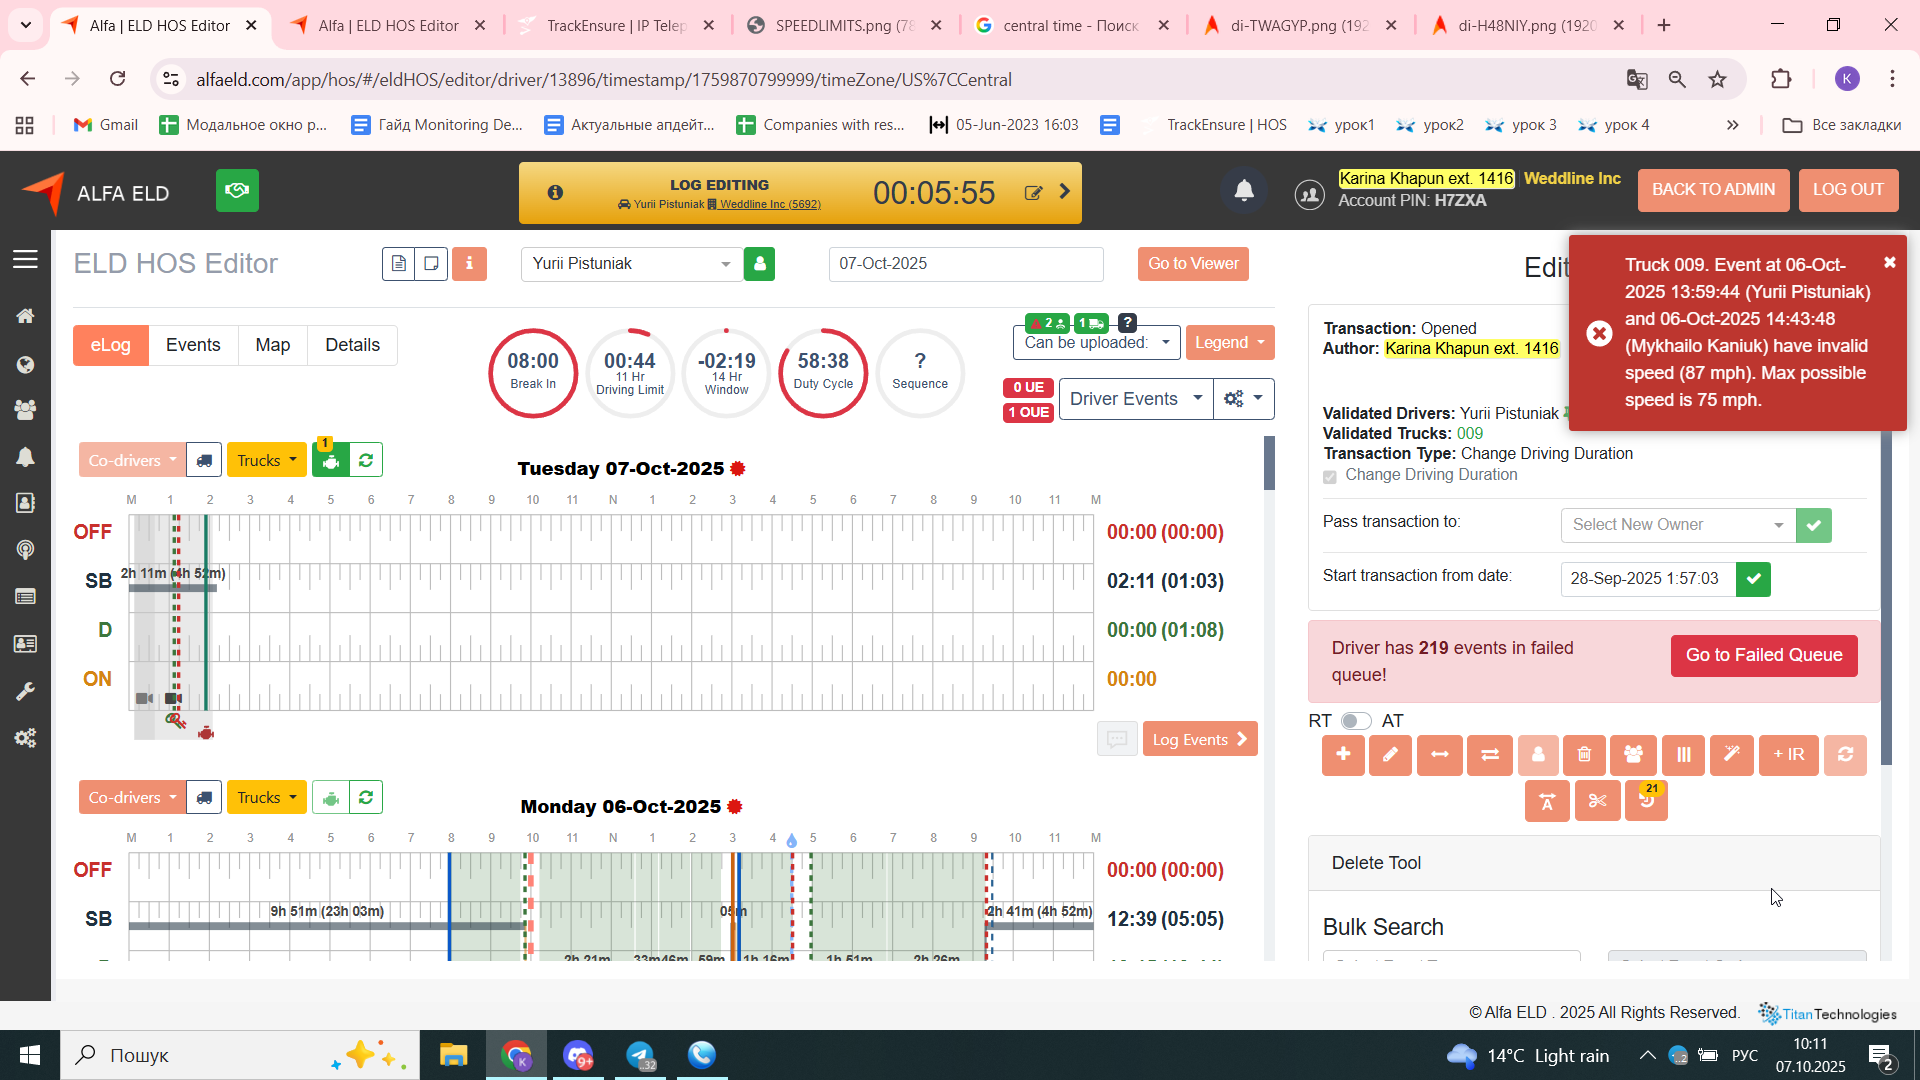Click the scissors cut tool button
Viewport: 1920px width, 1080px height.
click(1597, 801)
